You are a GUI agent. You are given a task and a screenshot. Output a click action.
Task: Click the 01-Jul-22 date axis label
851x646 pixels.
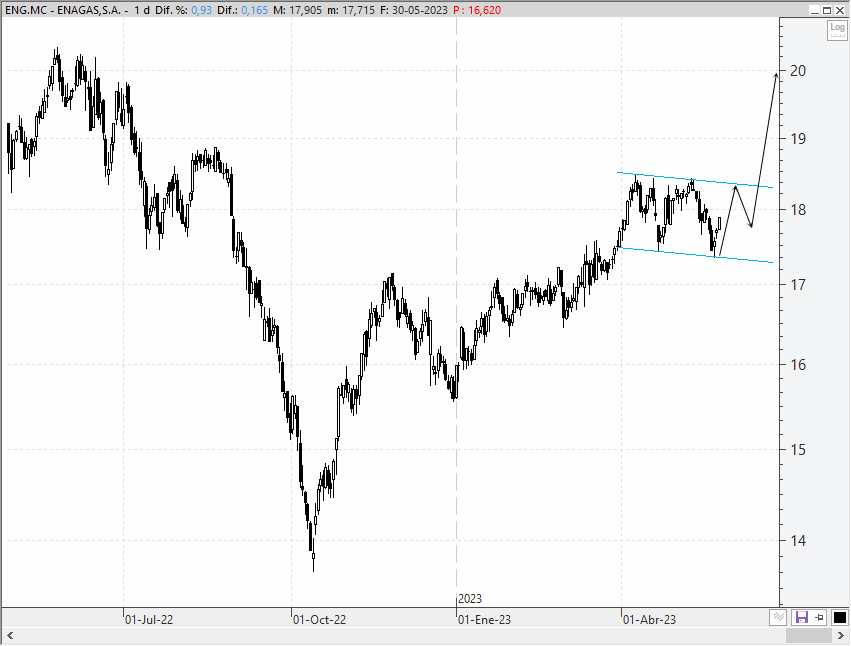[x=149, y=619]
